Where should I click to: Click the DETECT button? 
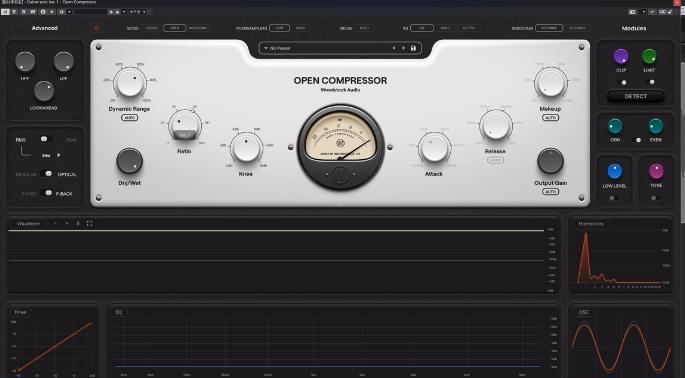[x=636, y=96]
